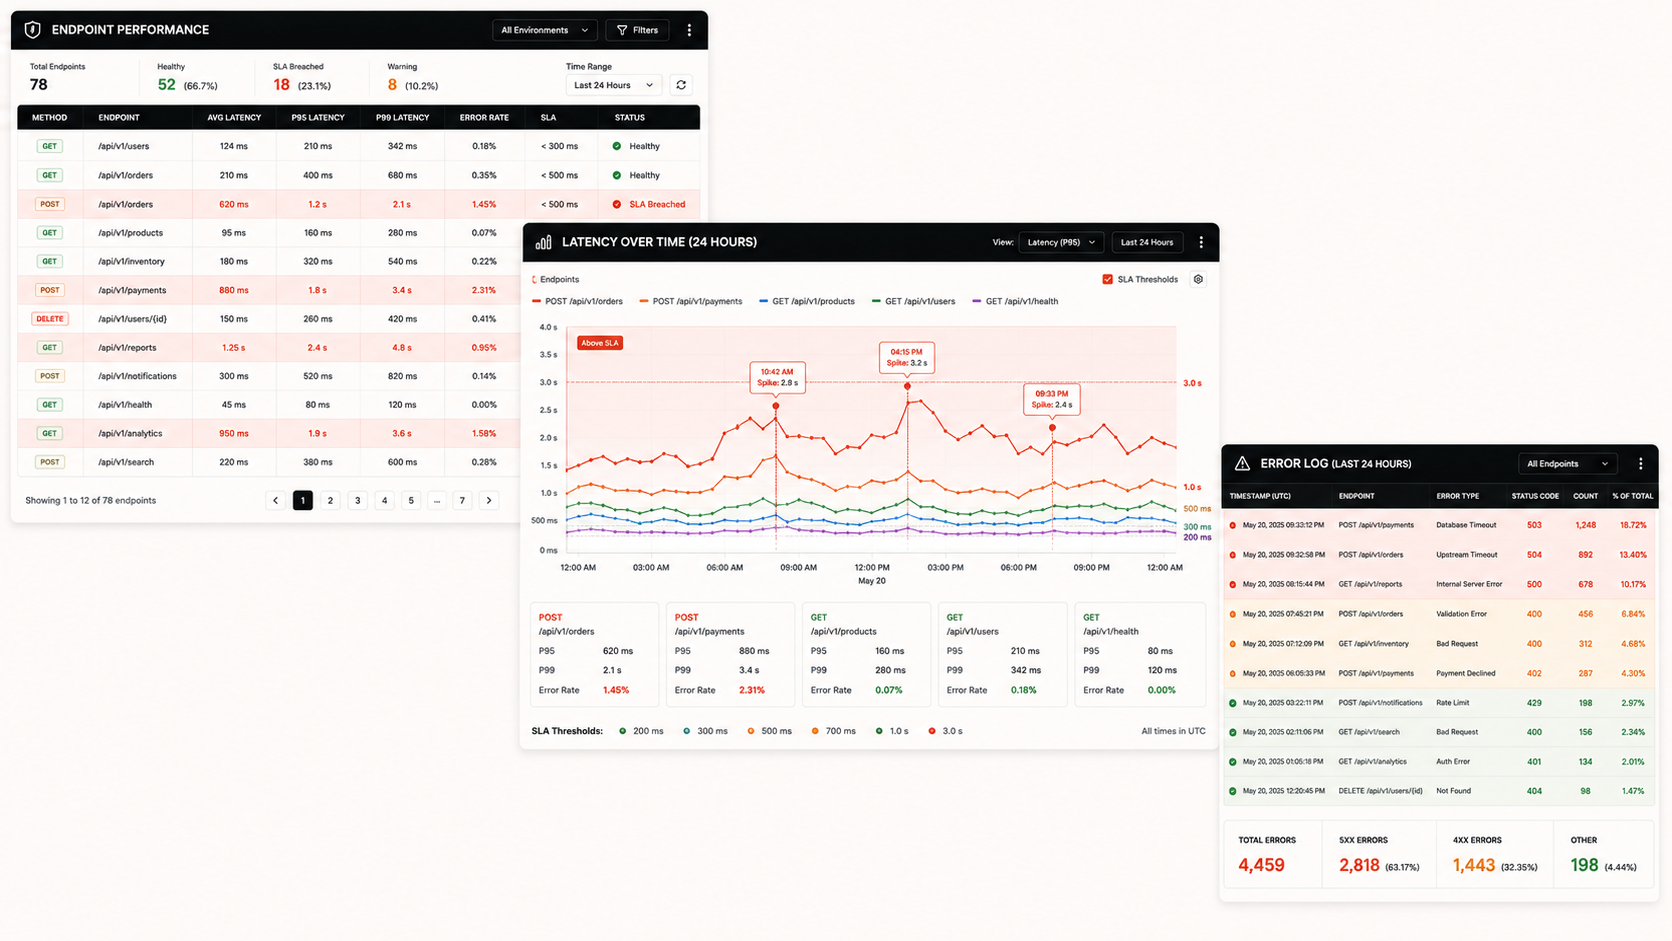Open the POST /api/v1/orders summary card

coord(594,654)
